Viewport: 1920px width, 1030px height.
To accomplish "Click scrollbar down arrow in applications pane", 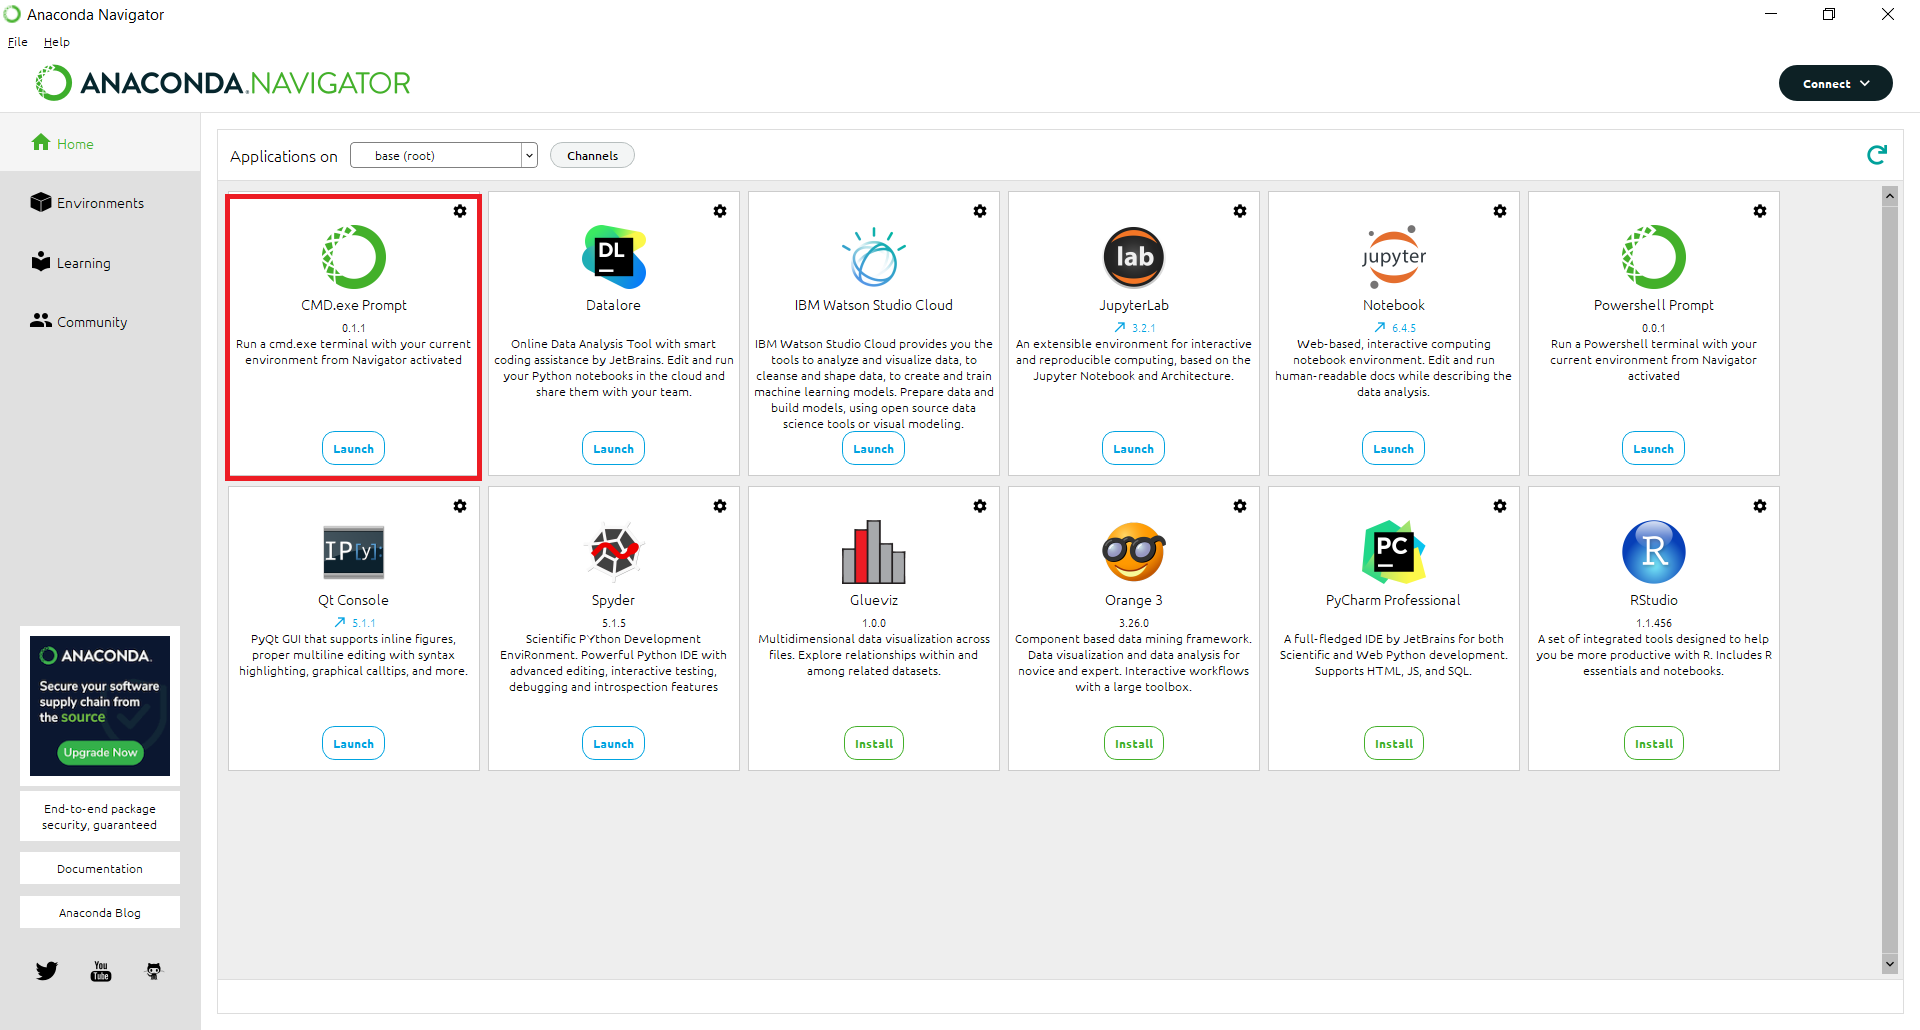I will click(1890, 964).
